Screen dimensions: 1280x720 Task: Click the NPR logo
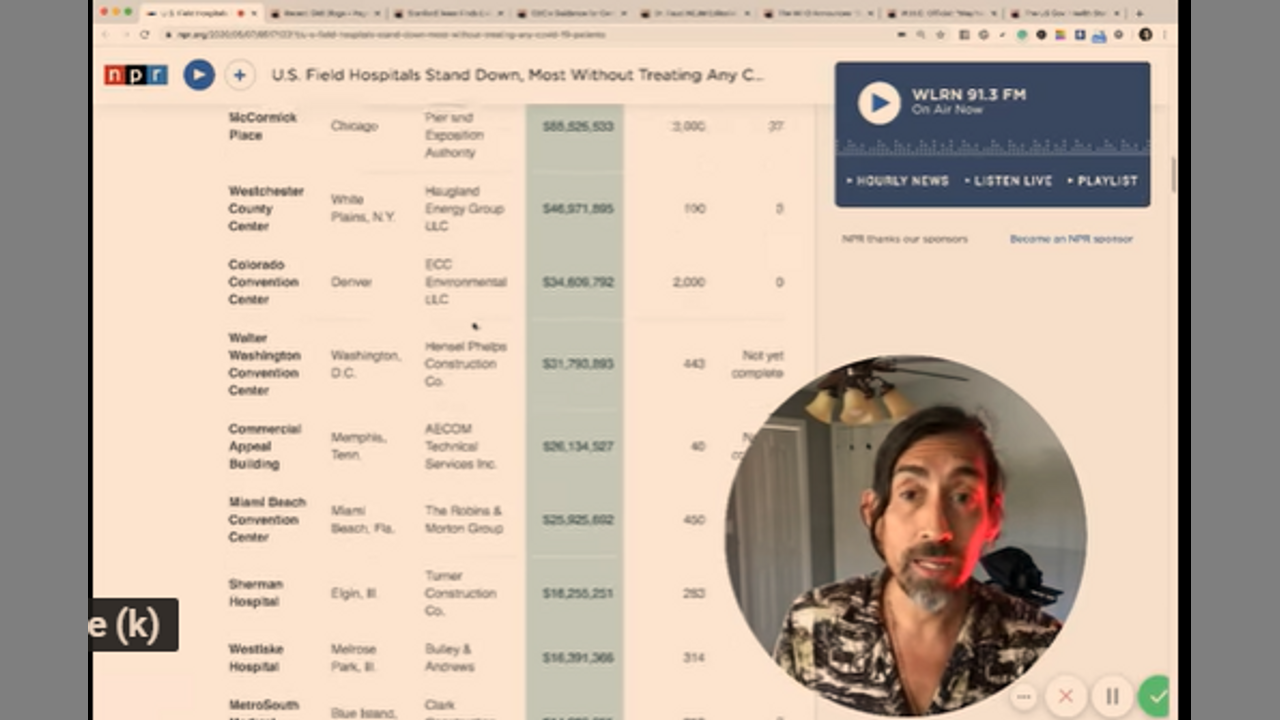point(136,75)
